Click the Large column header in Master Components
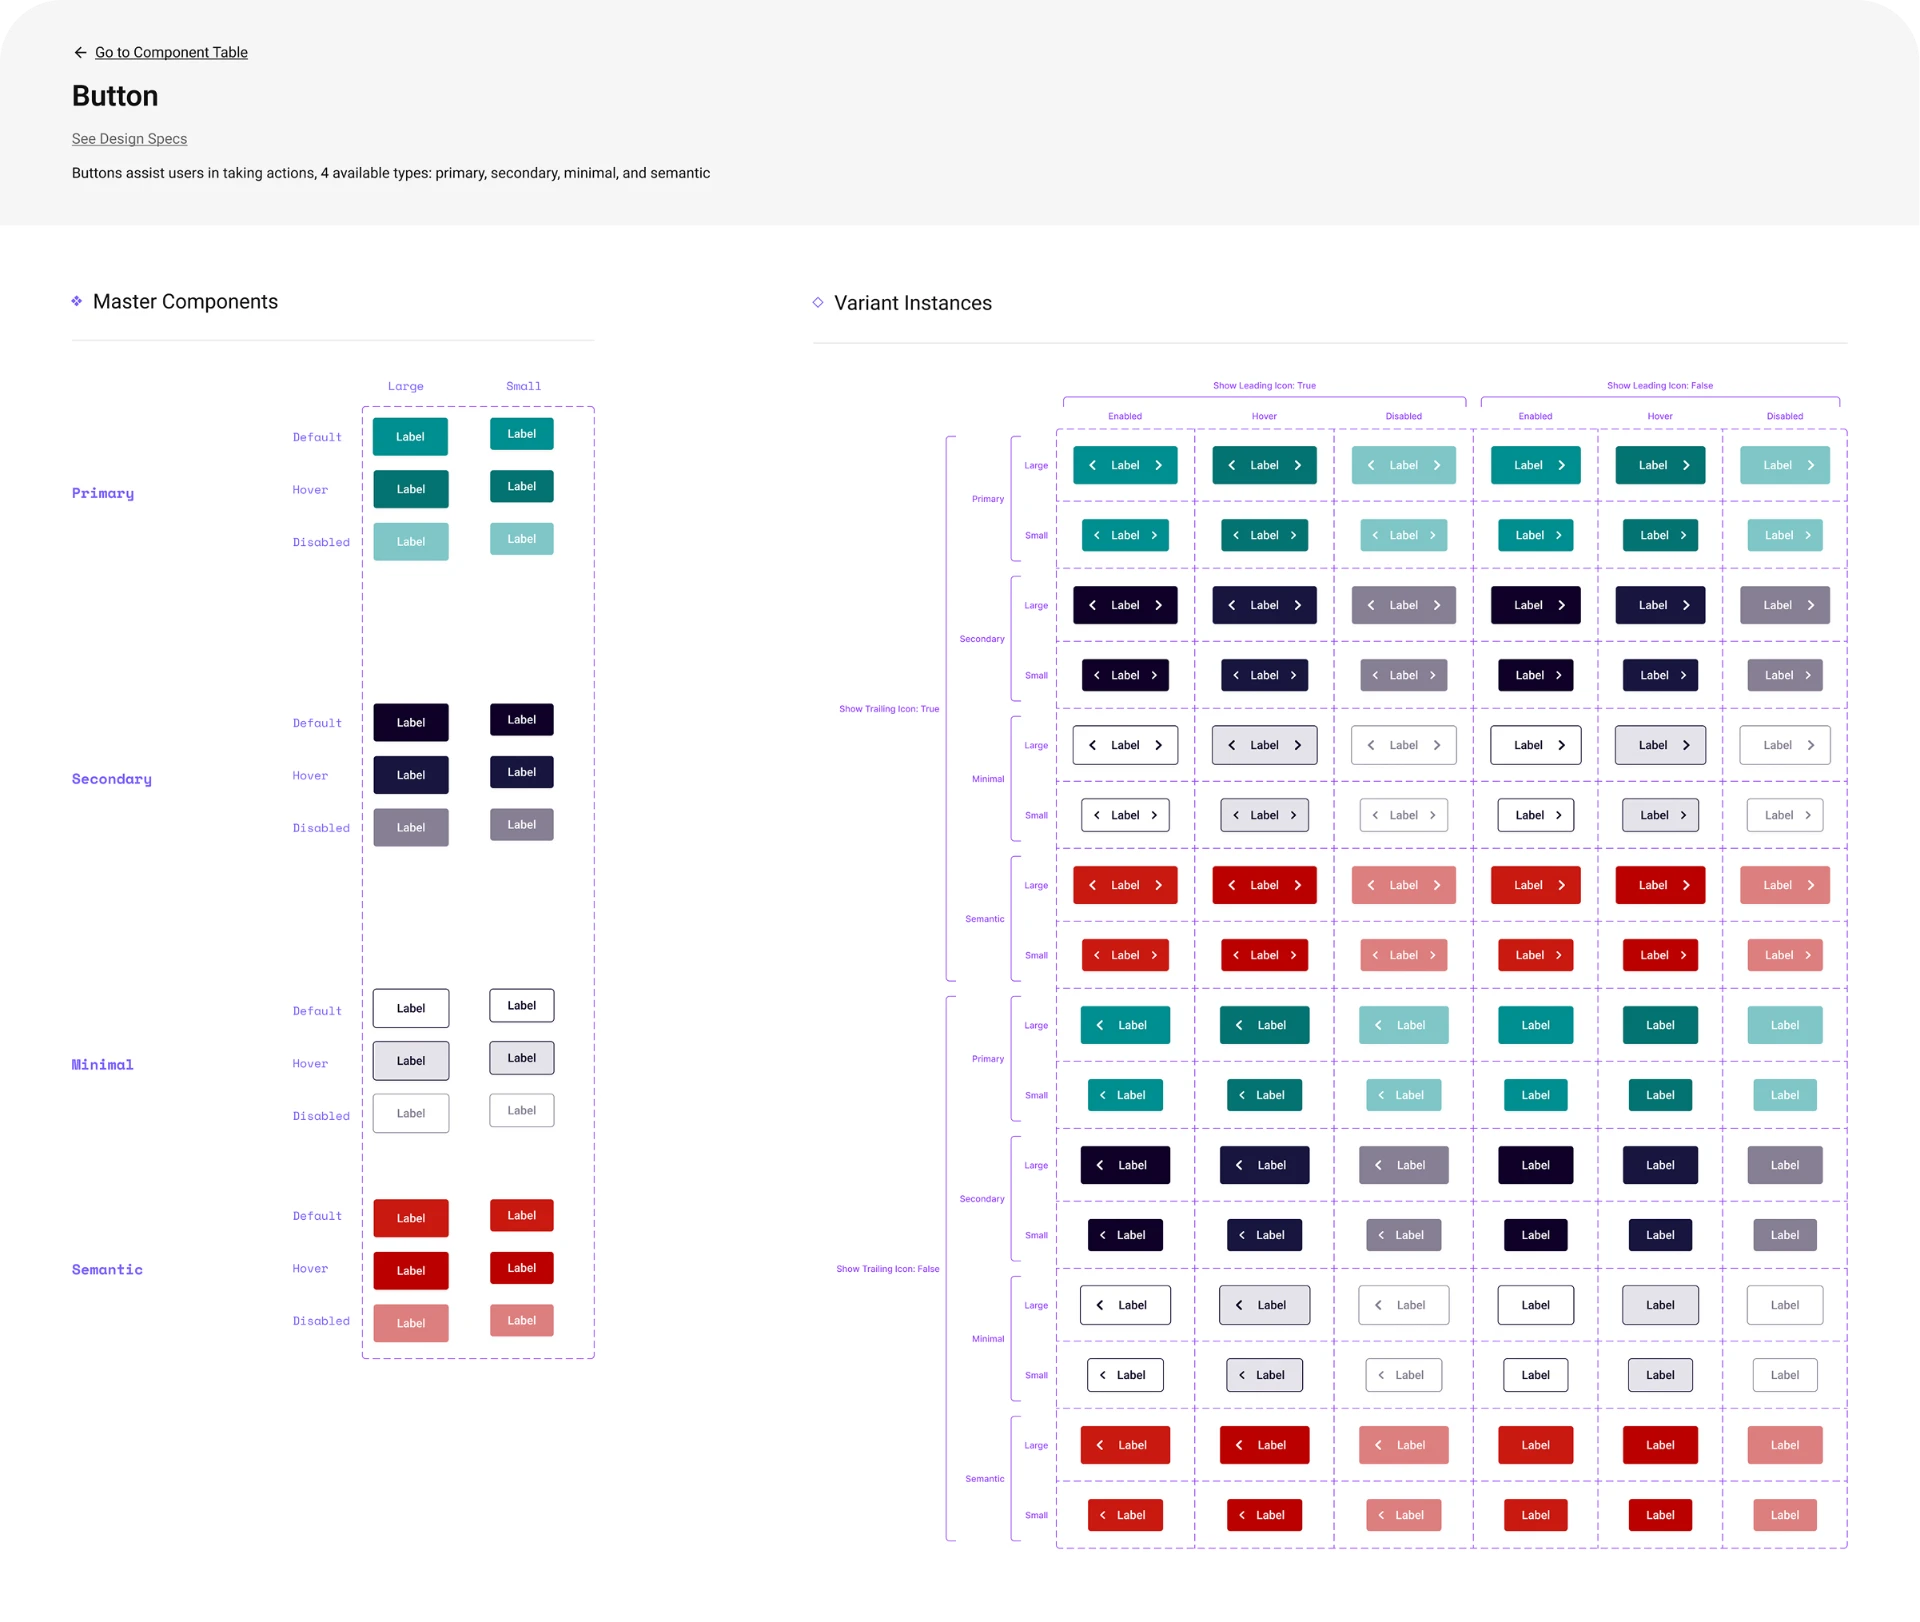The width and height of the screenshot is (1920, 1622). (406, 386)
